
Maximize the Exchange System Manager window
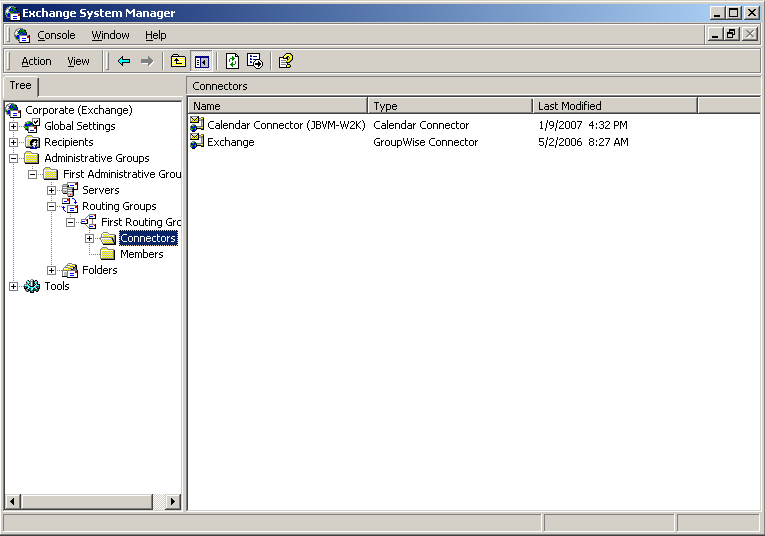733,13
